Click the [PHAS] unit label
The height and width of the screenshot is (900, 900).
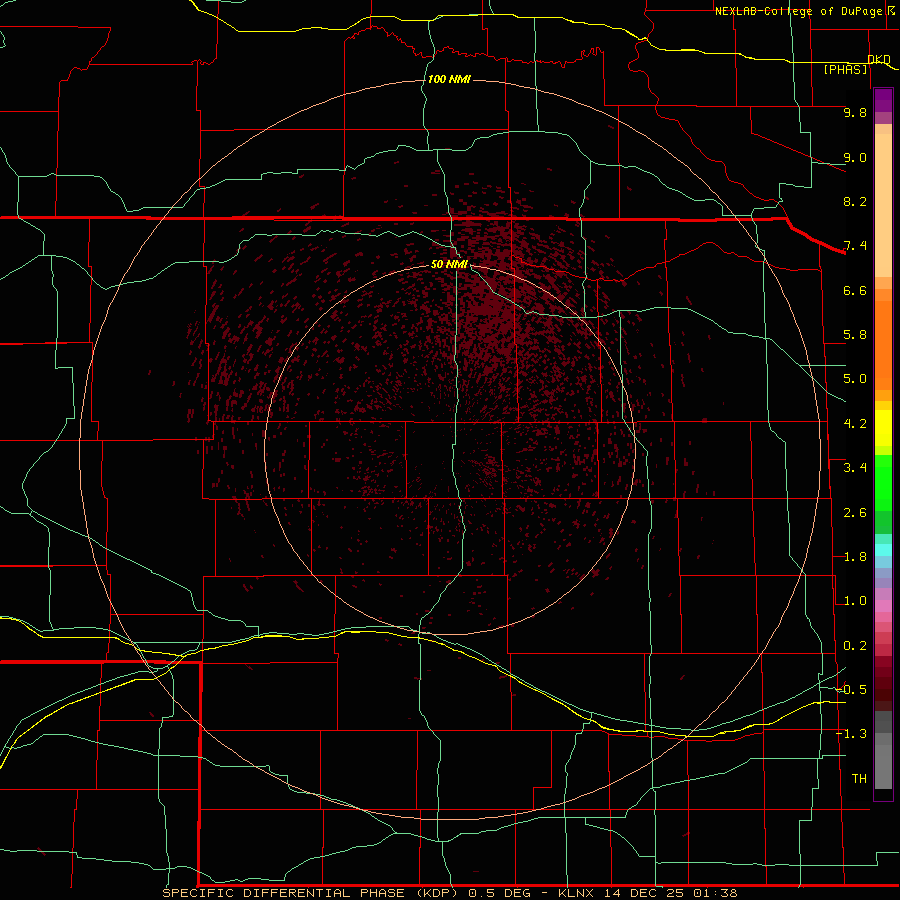pos(845,69)
